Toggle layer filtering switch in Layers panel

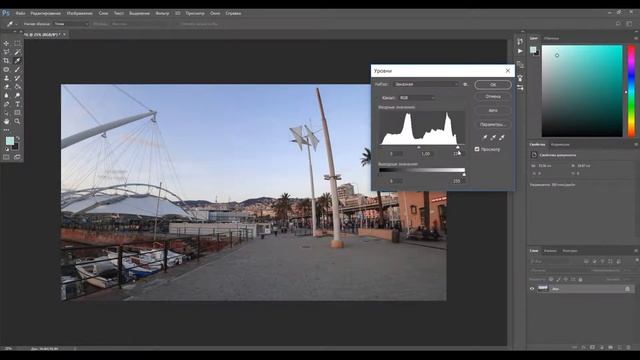(x=636, y=260)
